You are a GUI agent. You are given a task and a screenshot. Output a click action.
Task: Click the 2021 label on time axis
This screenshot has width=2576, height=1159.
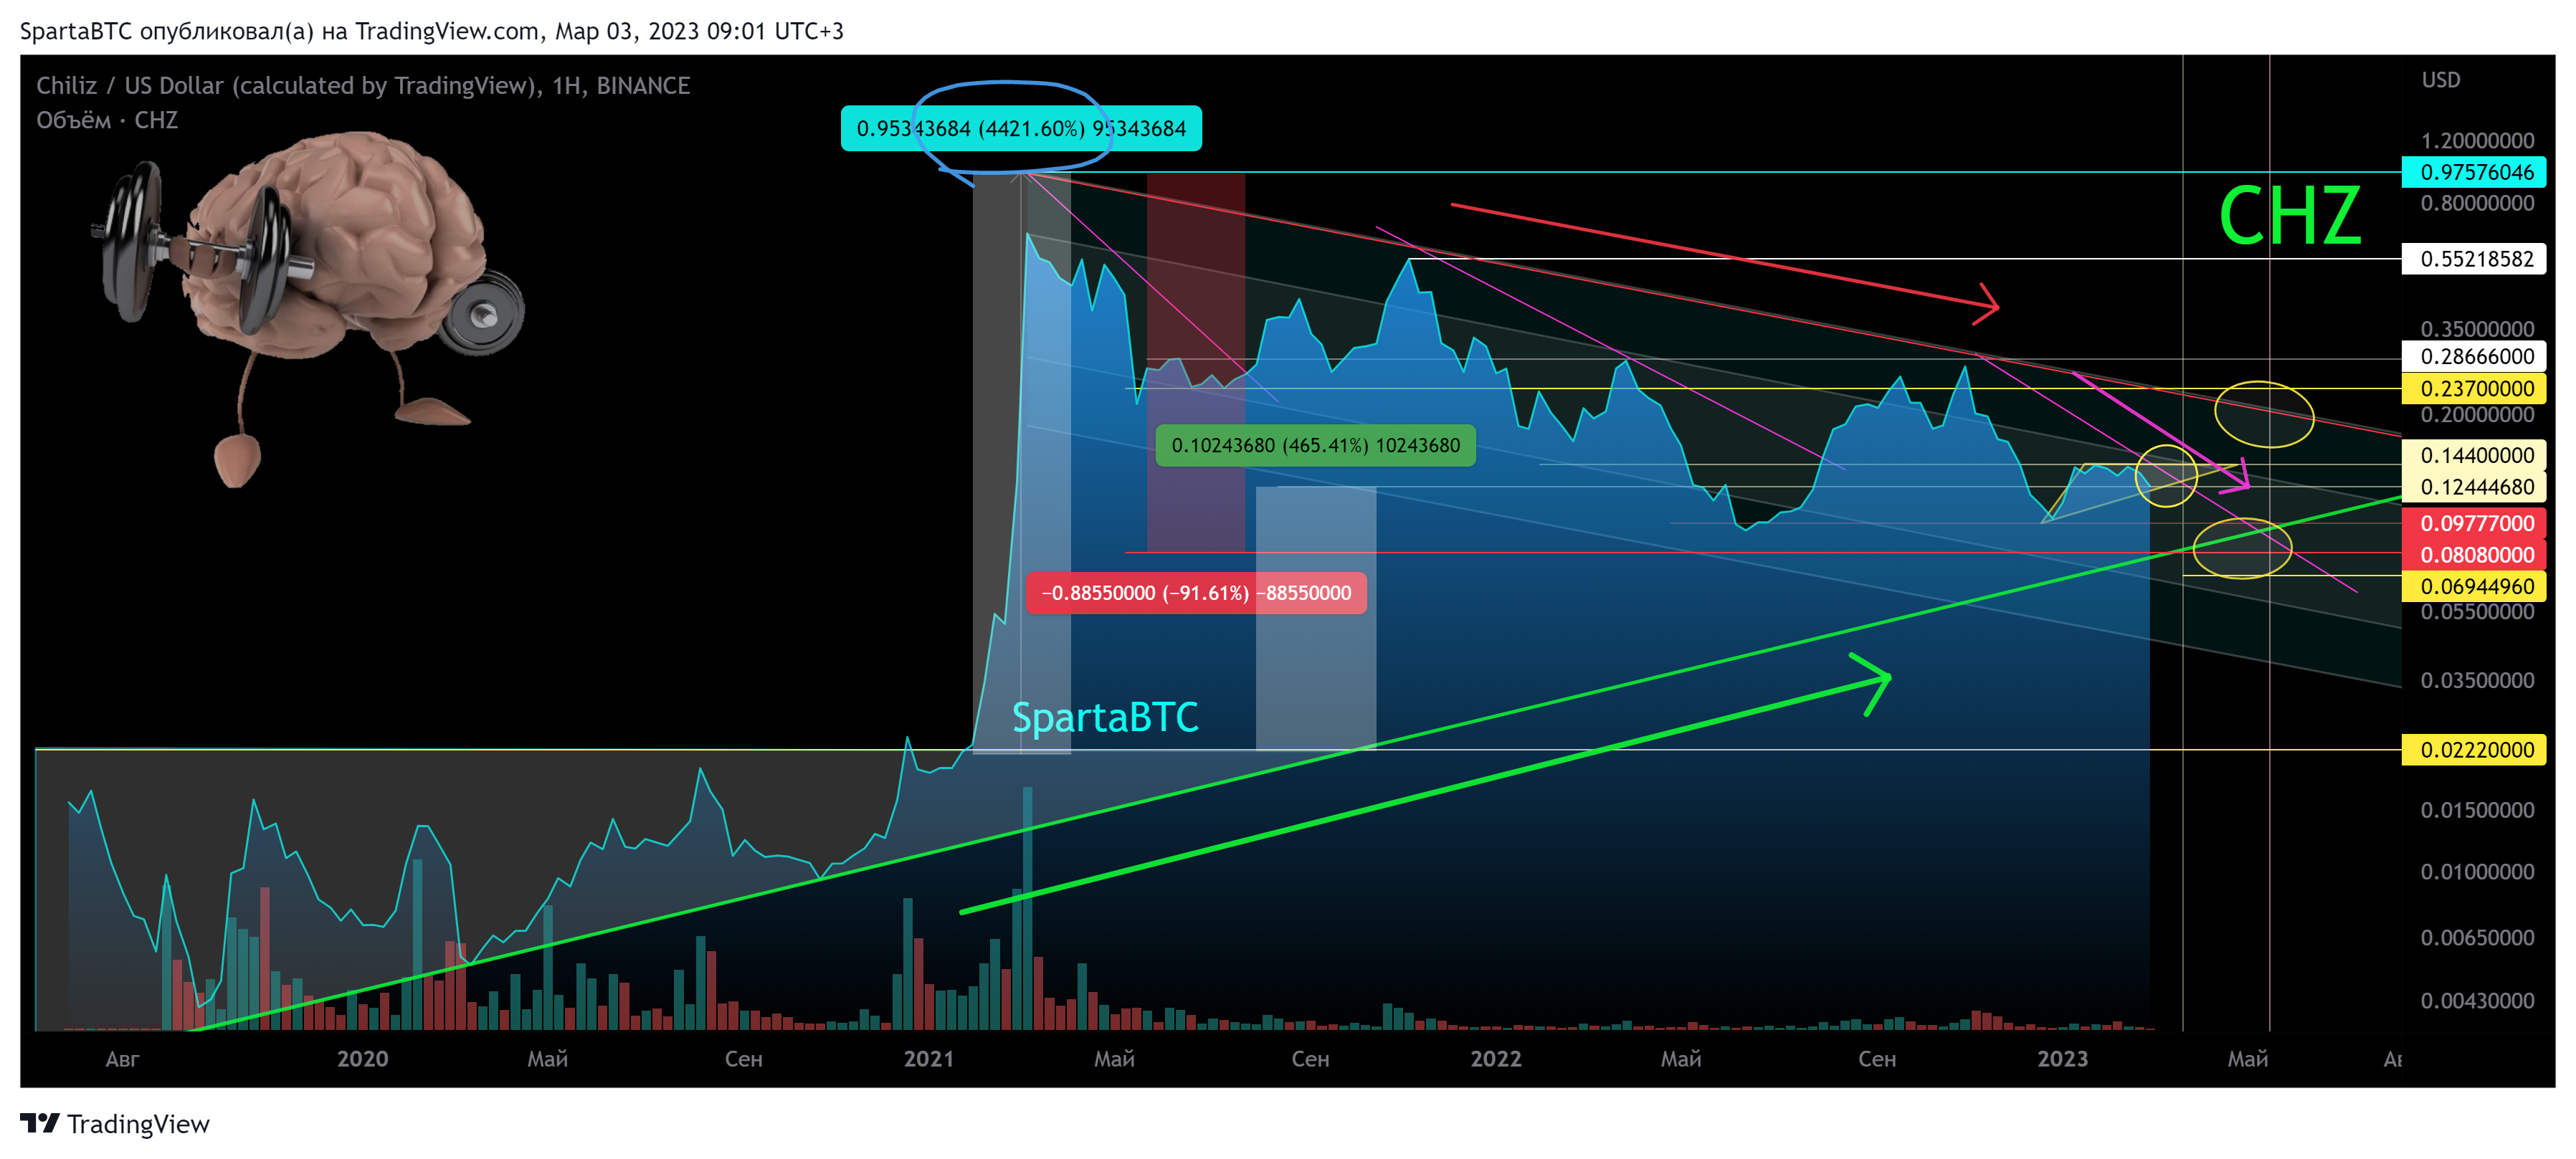(929, 1059)
